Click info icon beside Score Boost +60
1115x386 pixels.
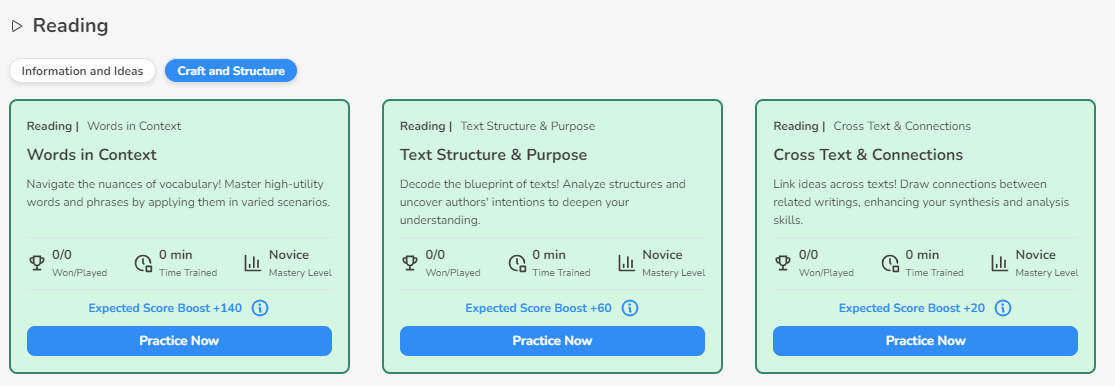tap(630, 308)
